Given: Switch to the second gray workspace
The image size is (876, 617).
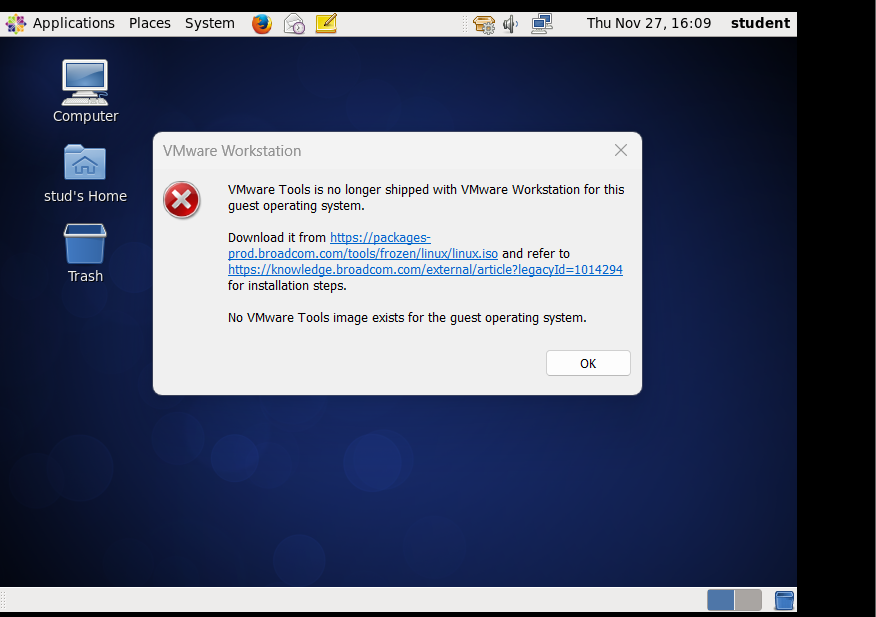Looking at the screenshot, I should click(748, 600).
